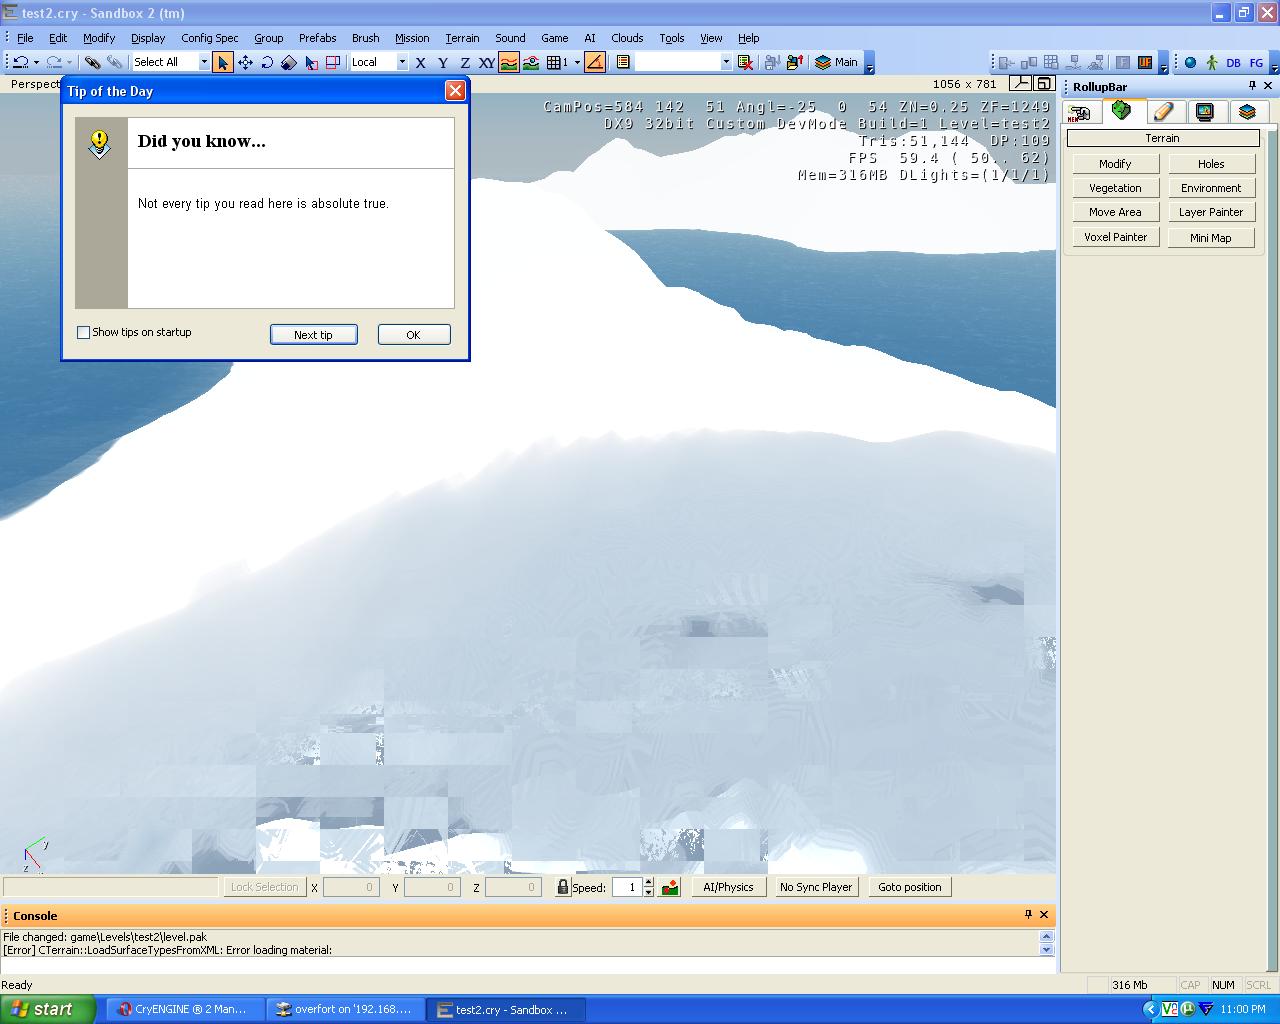Toggle Follow terrain and snap to objects
The width and height of the screenshot is (1280, 1024).
click(x=531, y=62)
